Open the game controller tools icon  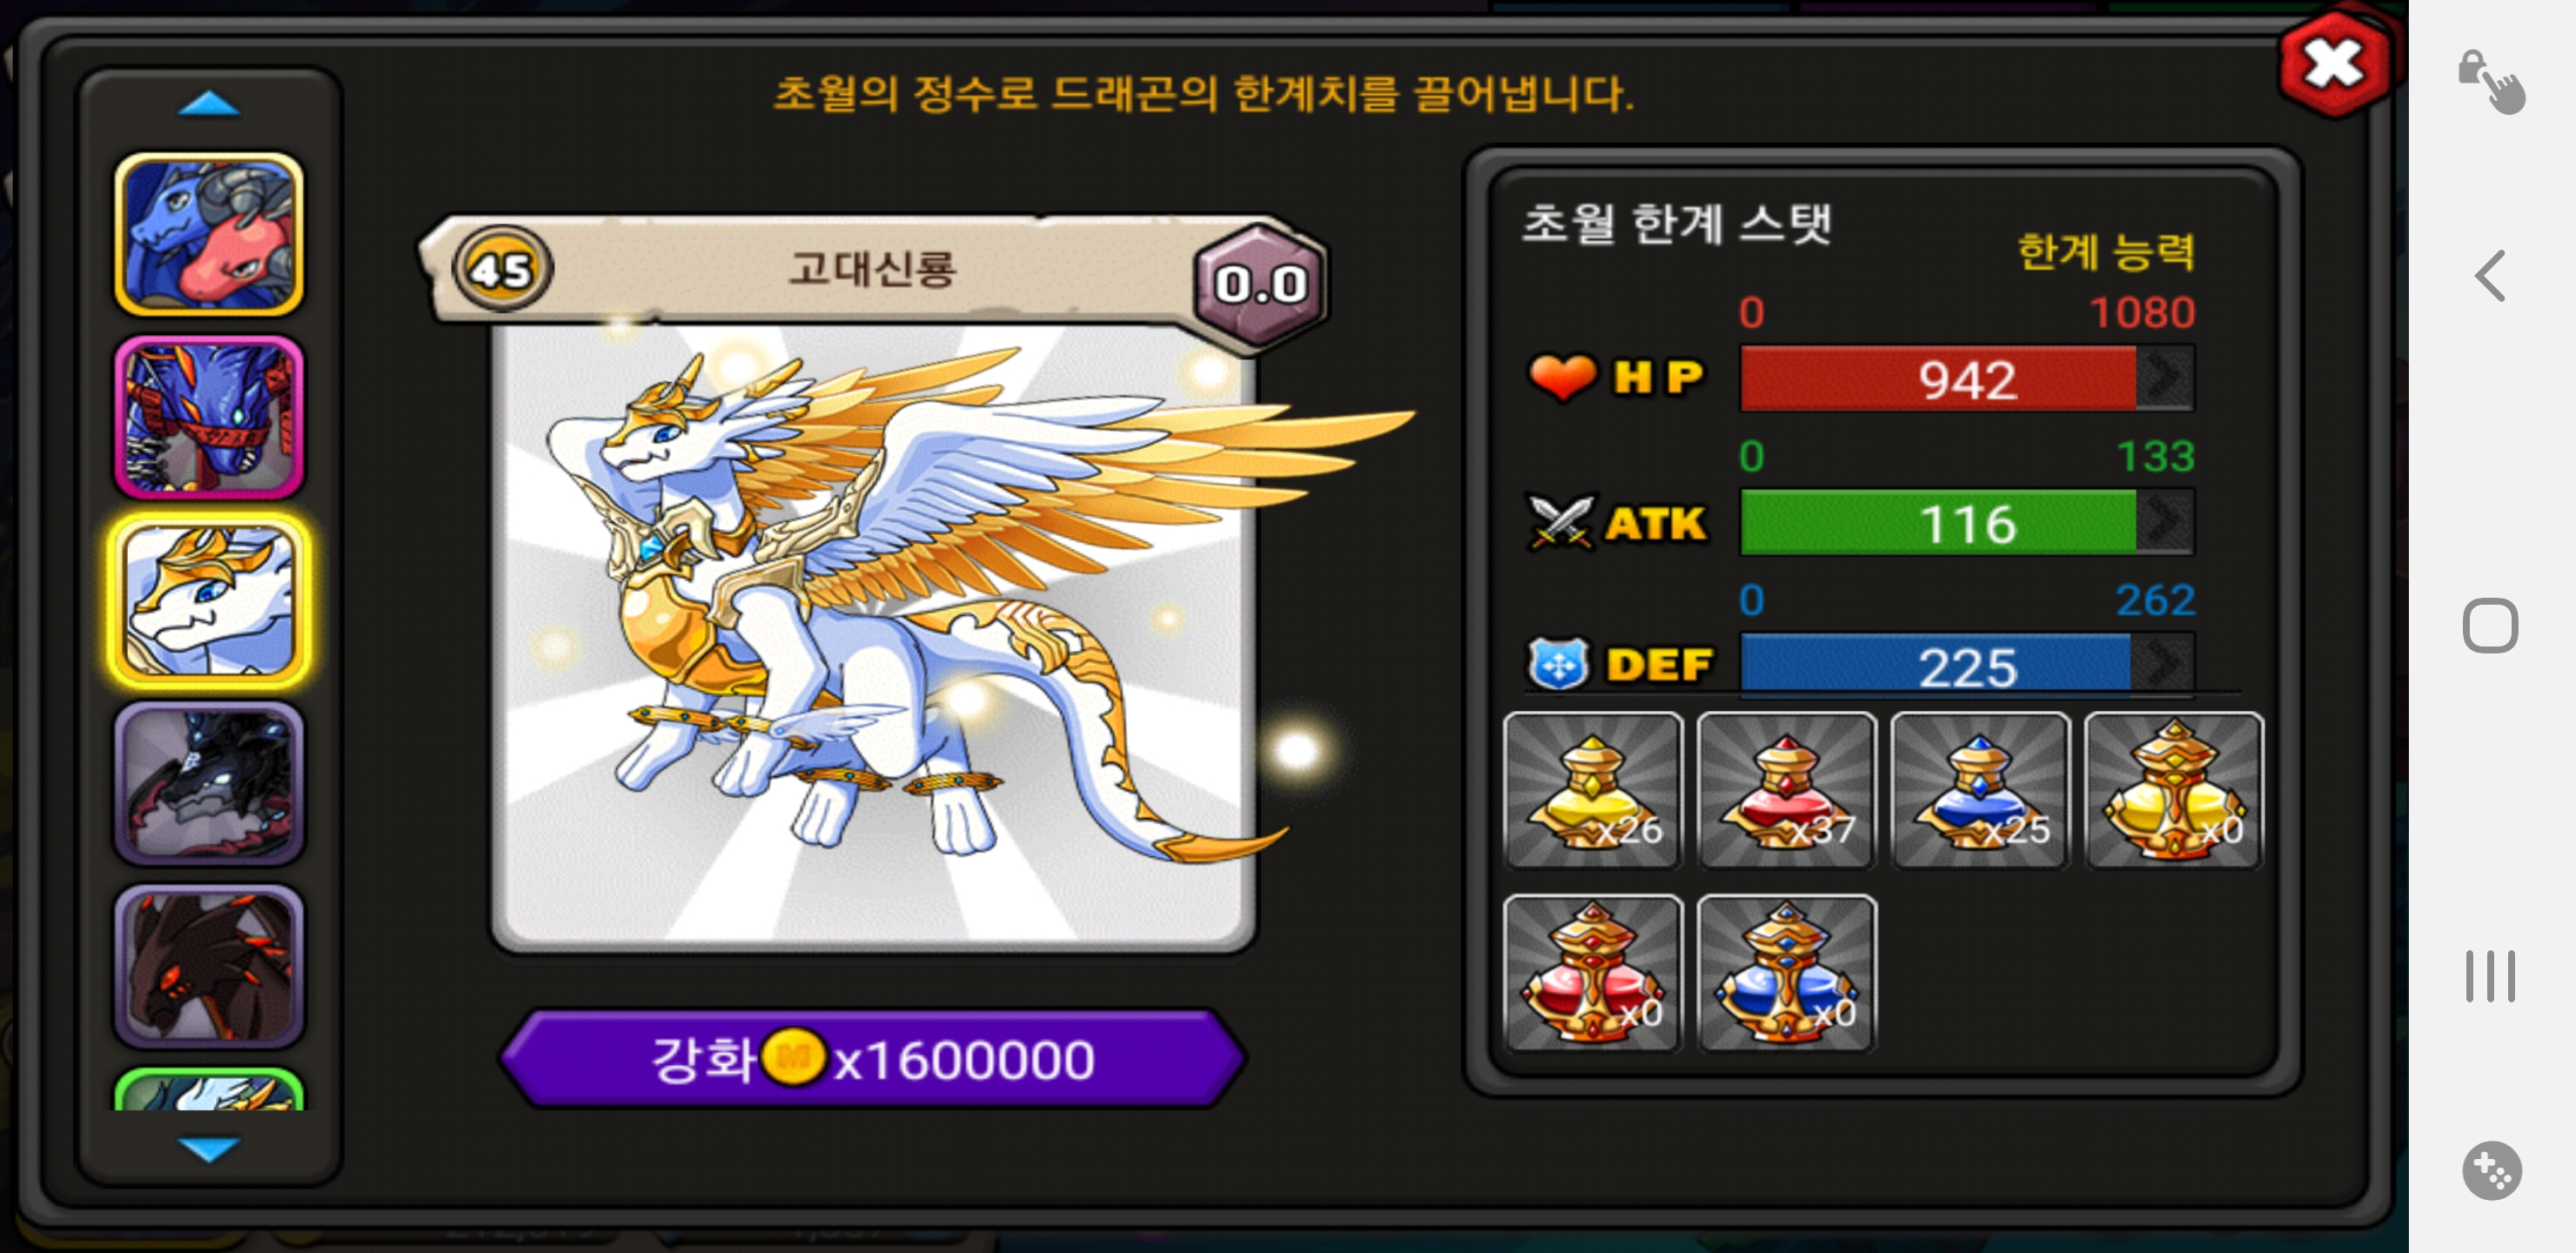[2491, 1170]
